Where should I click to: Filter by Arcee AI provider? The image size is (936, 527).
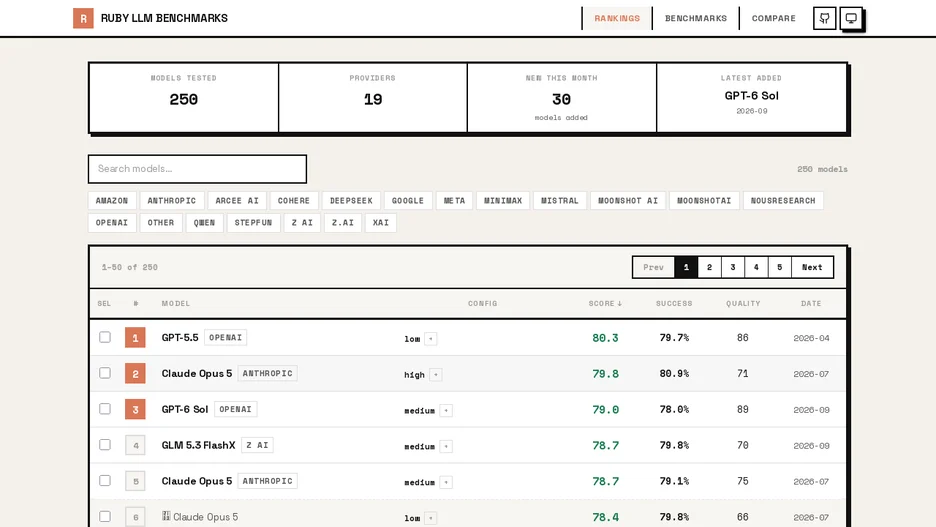(237, 201)
